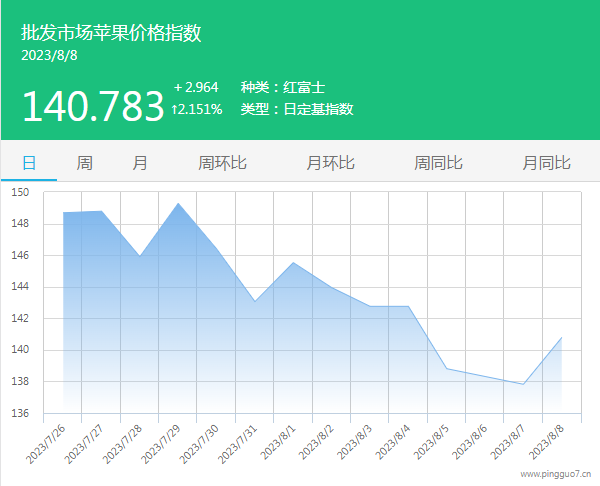This screenshot has height=486, width=600.
Task: Click the 2023/8/8 date under the title
Action: [x=49, y=56]
